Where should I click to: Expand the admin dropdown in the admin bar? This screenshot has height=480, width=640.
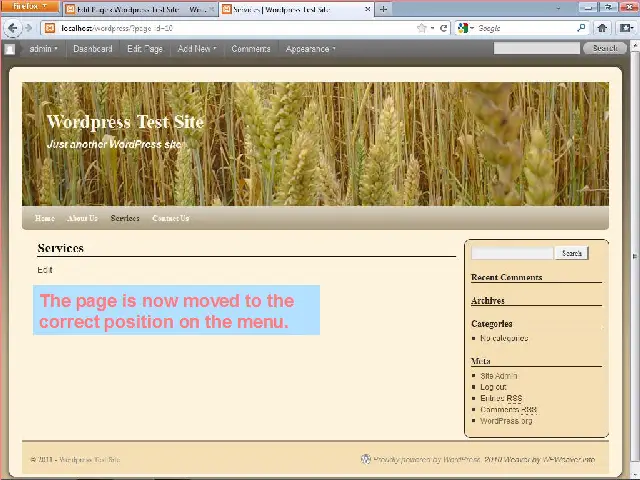coord(56,49)
